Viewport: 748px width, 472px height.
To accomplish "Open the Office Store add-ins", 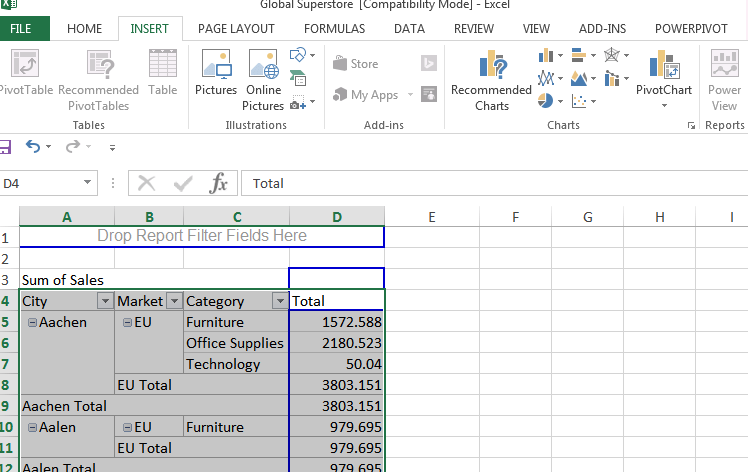I will coord(356,63).
